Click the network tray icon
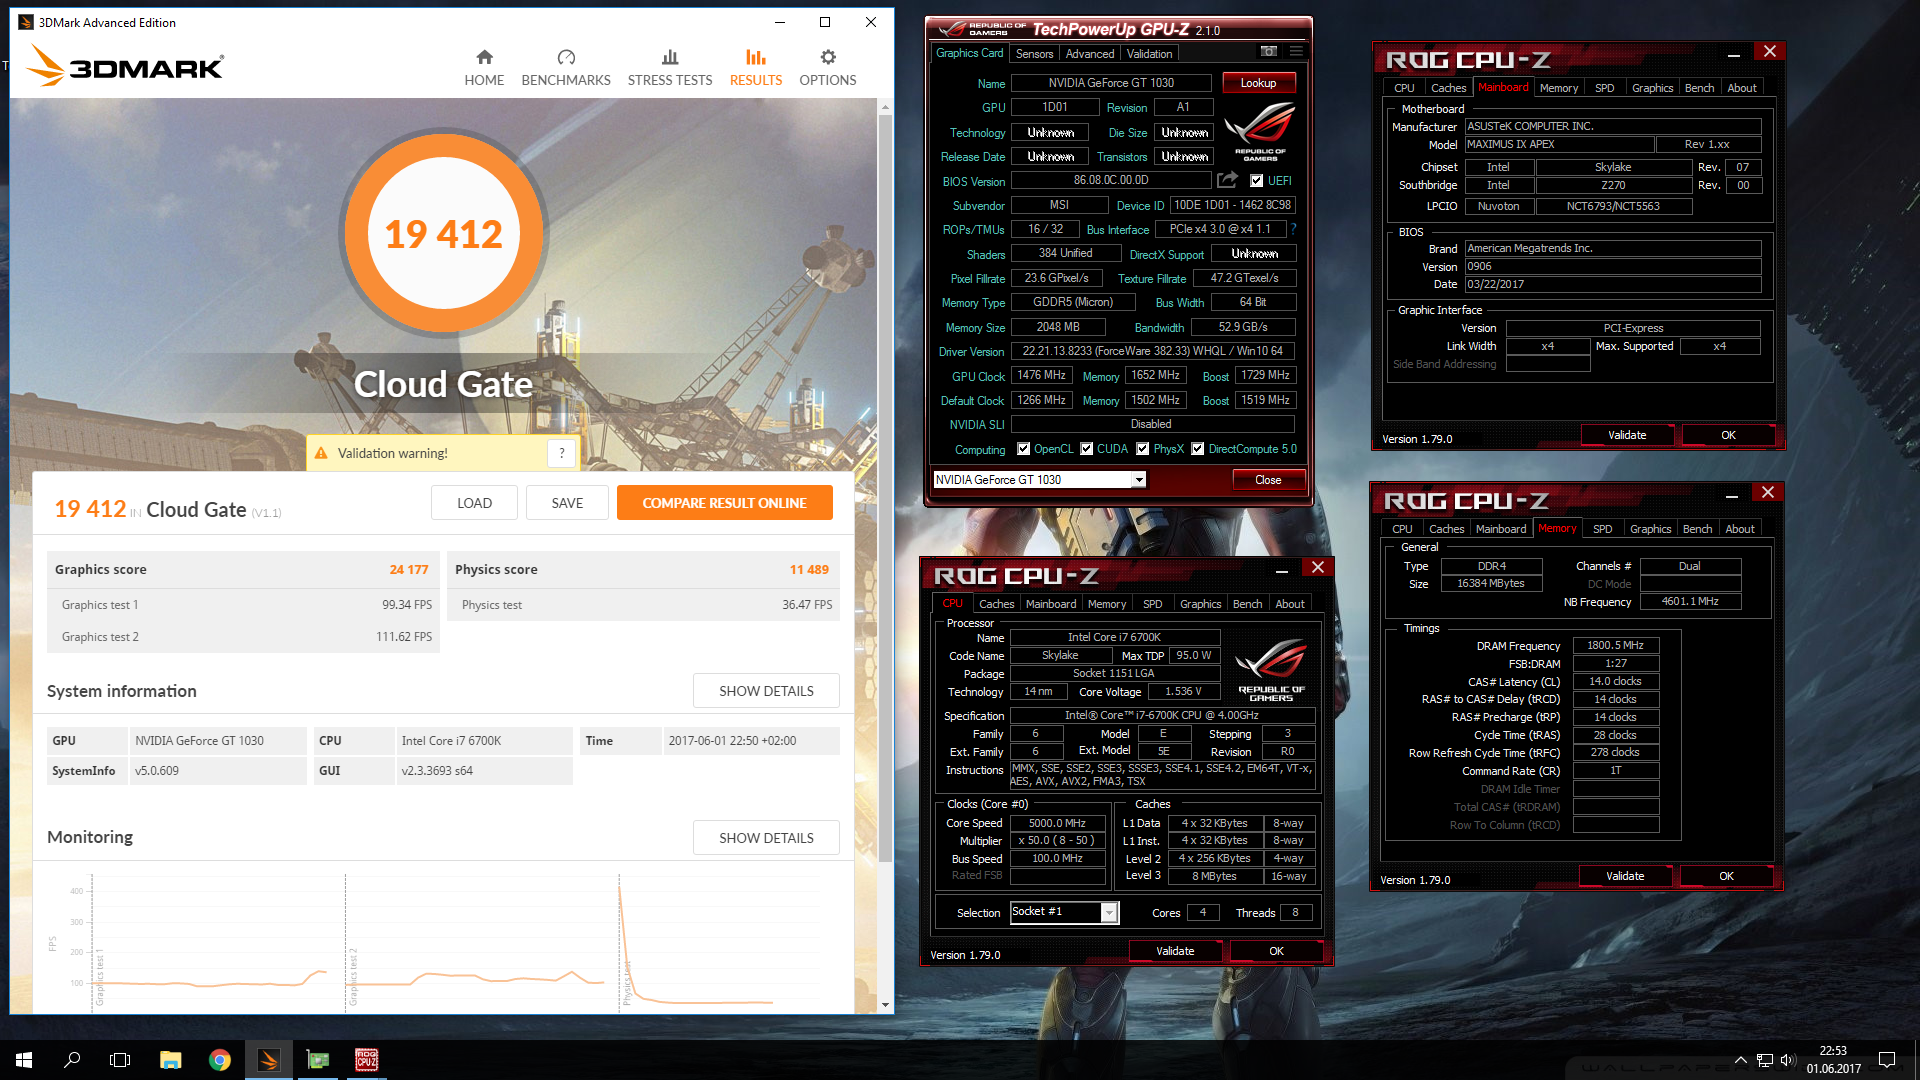The width and height of the screenshot is (1920, 1080). click(x=1765, y=1060)
